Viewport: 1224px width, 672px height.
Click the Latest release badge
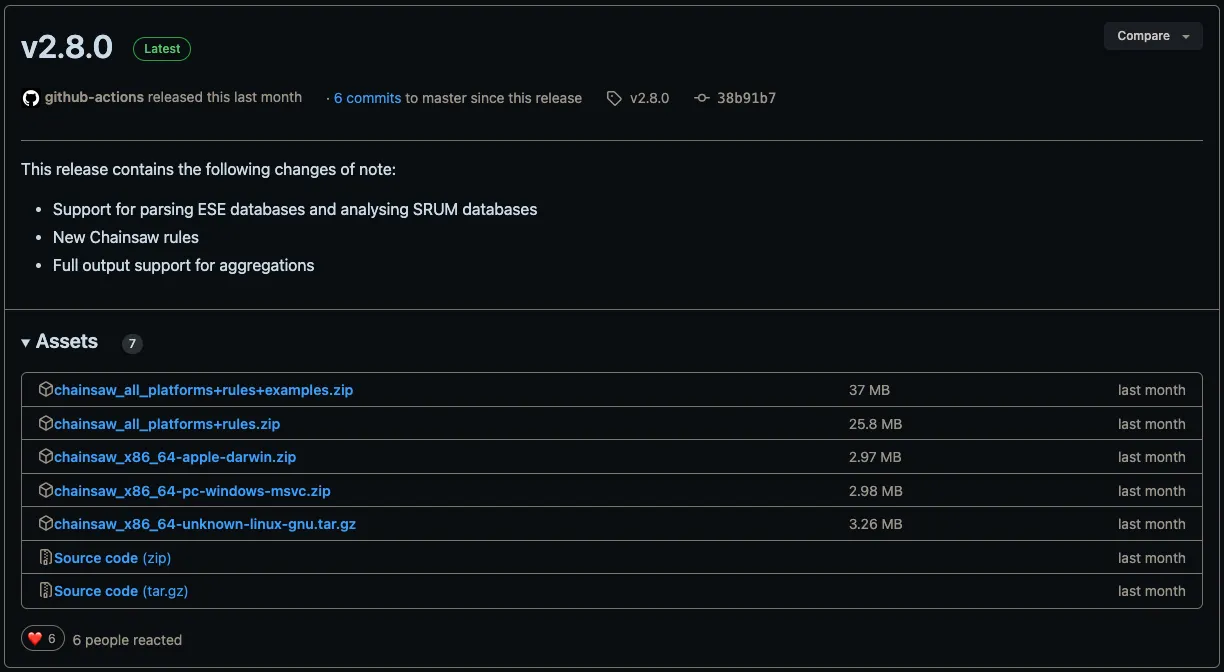click(162, 48)
